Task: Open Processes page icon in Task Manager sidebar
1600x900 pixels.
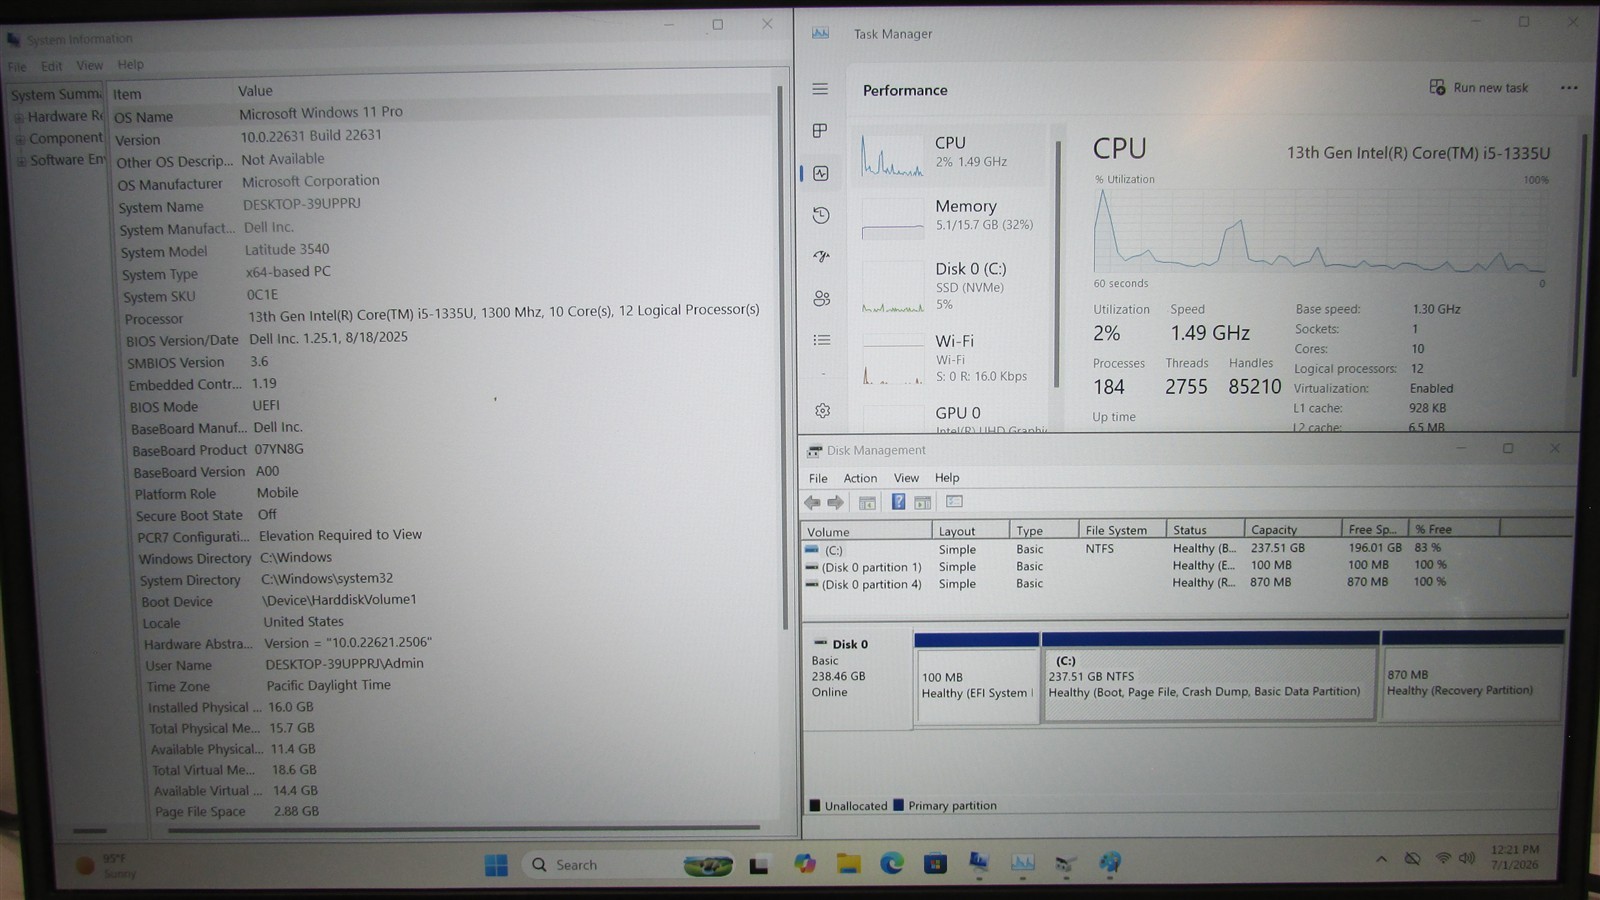Action: [x=820, y=131]
